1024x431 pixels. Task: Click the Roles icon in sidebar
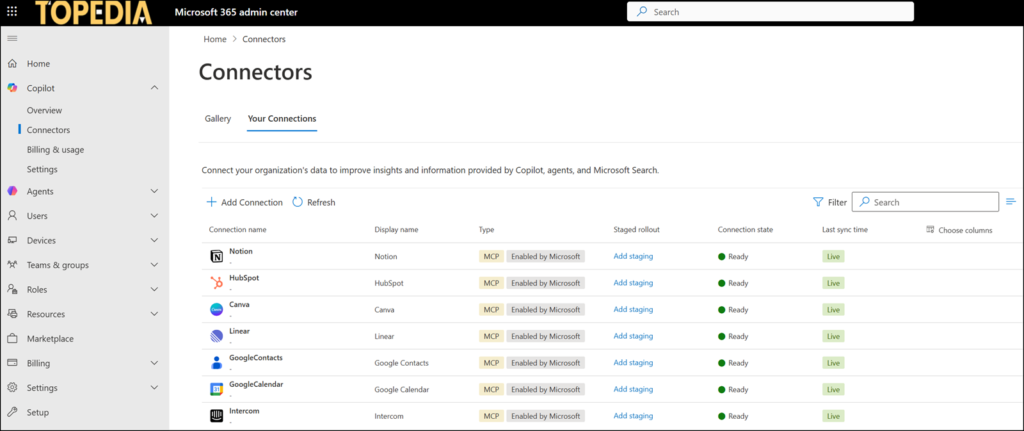coord(12,289)
